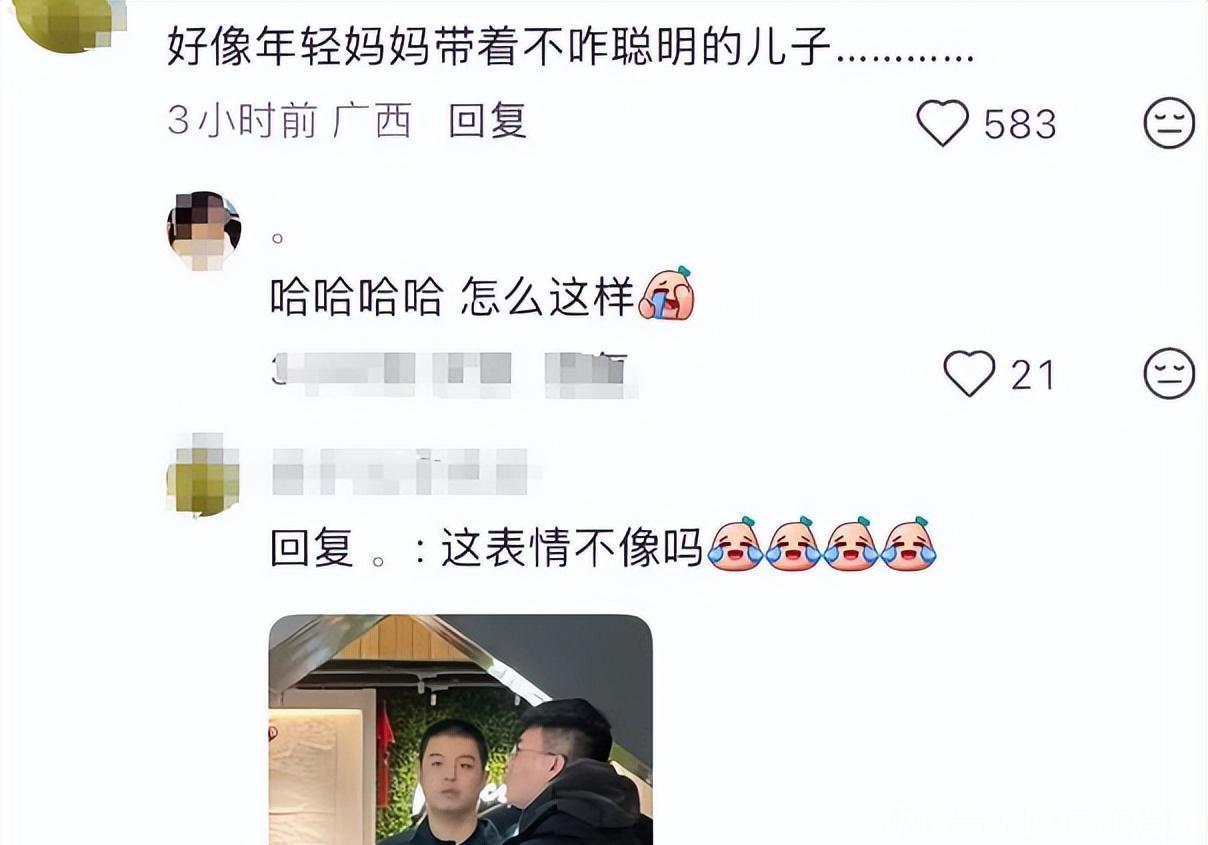1208x845 pixels.
Task: Tap the 21 like count
Action: (x=1033, y=375)
